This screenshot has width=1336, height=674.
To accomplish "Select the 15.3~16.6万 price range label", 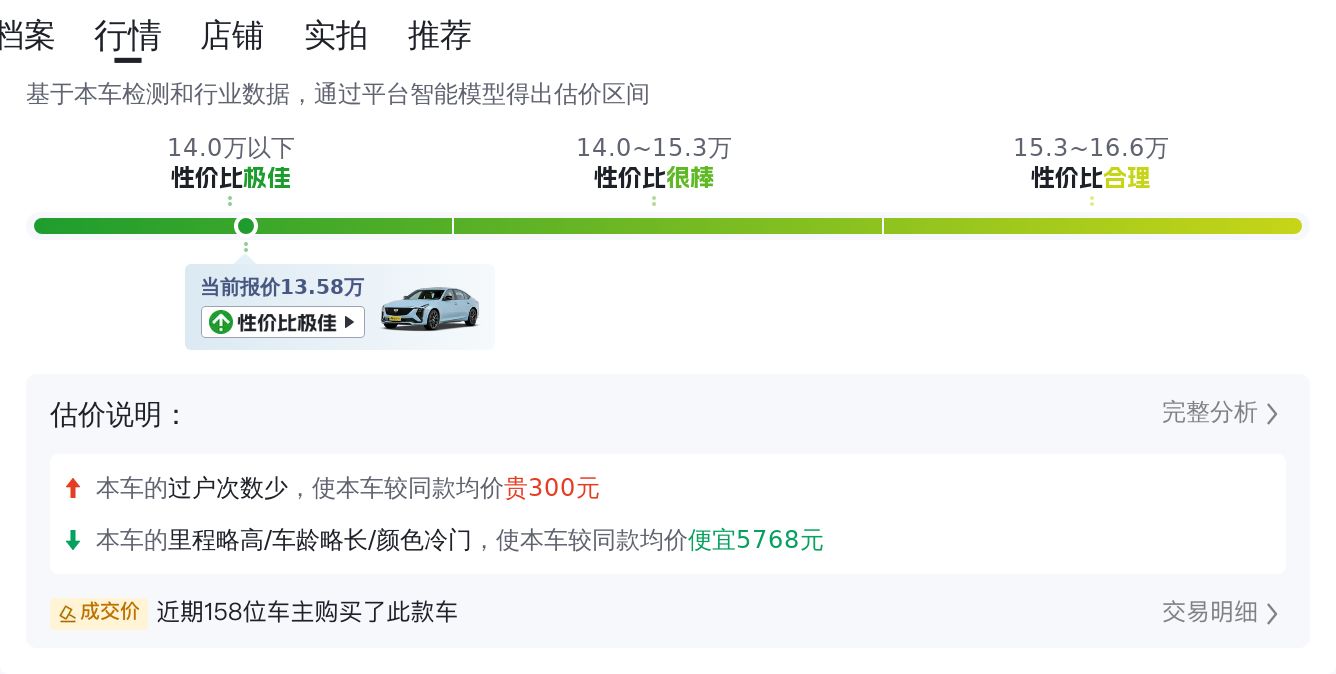I will pos(1090,148).
